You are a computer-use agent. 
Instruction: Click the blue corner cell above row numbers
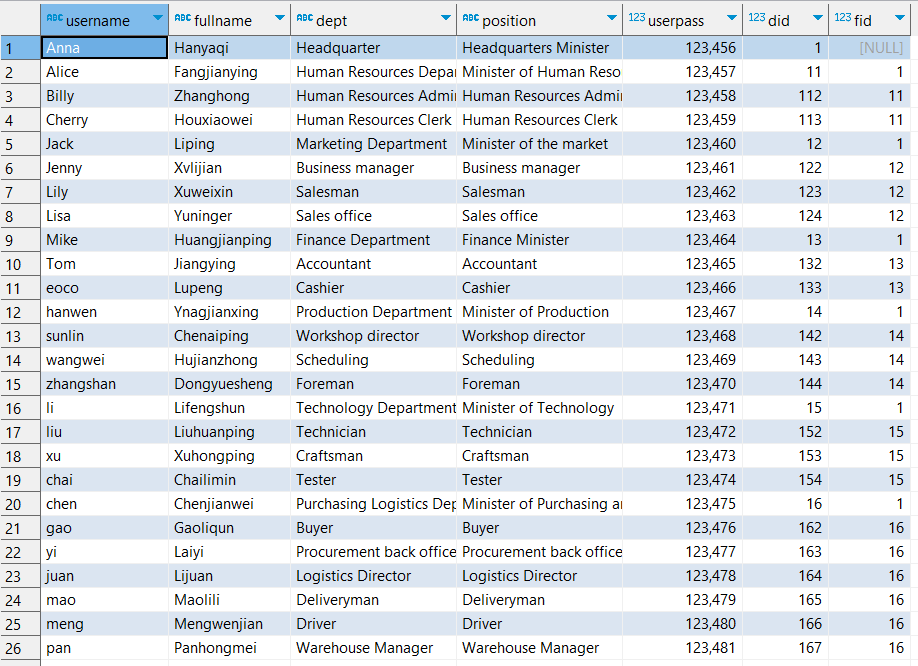pyautogui.click(x=18, y=19)
